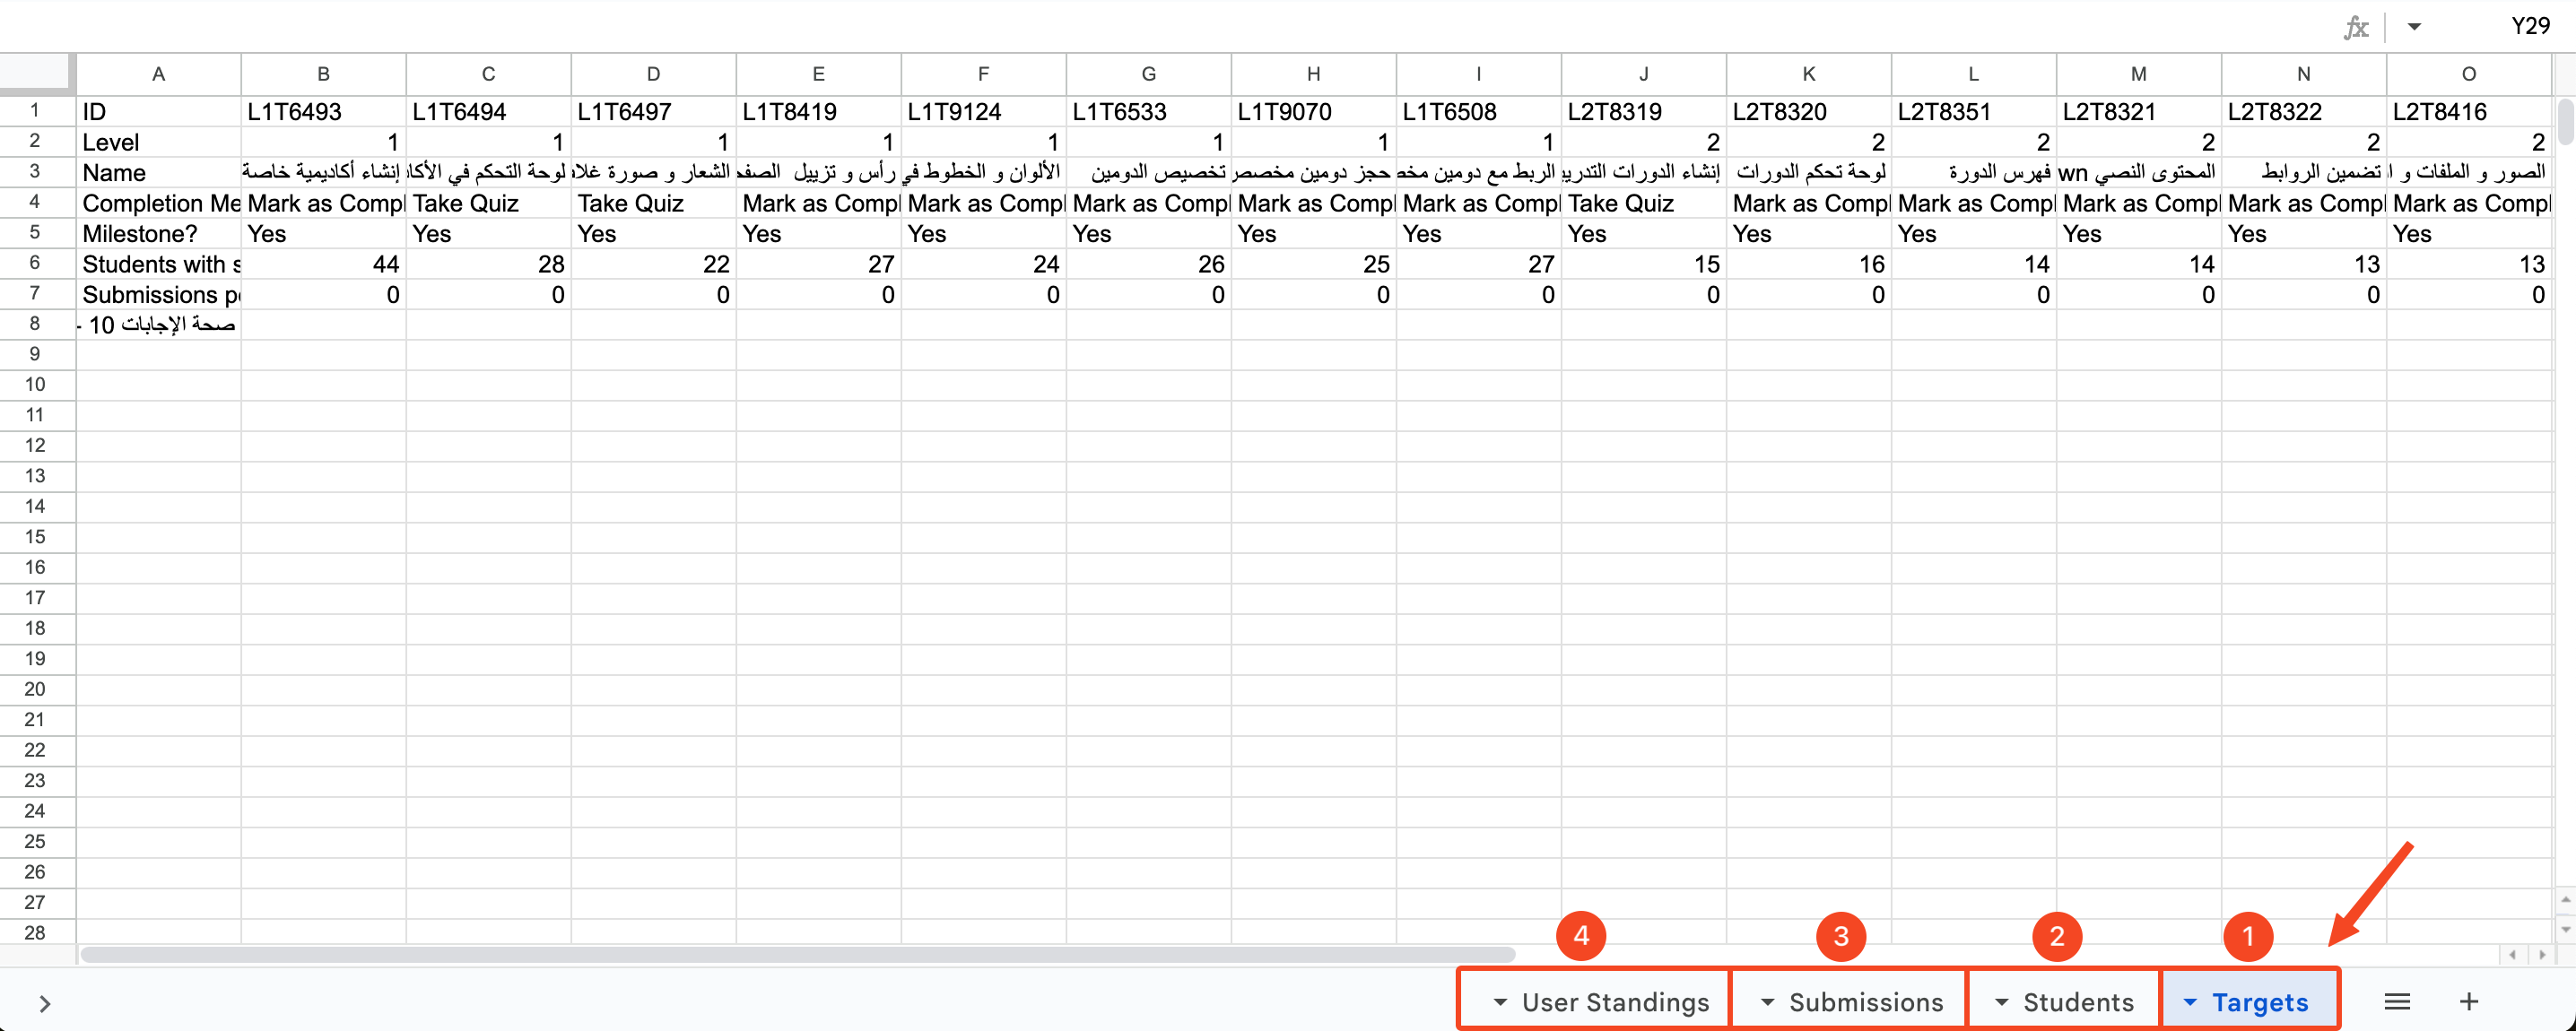Click the scroll right arrow of horizontal scrollbar
This screenshot has height=1031, width=2576.
tap(2541, 955)
